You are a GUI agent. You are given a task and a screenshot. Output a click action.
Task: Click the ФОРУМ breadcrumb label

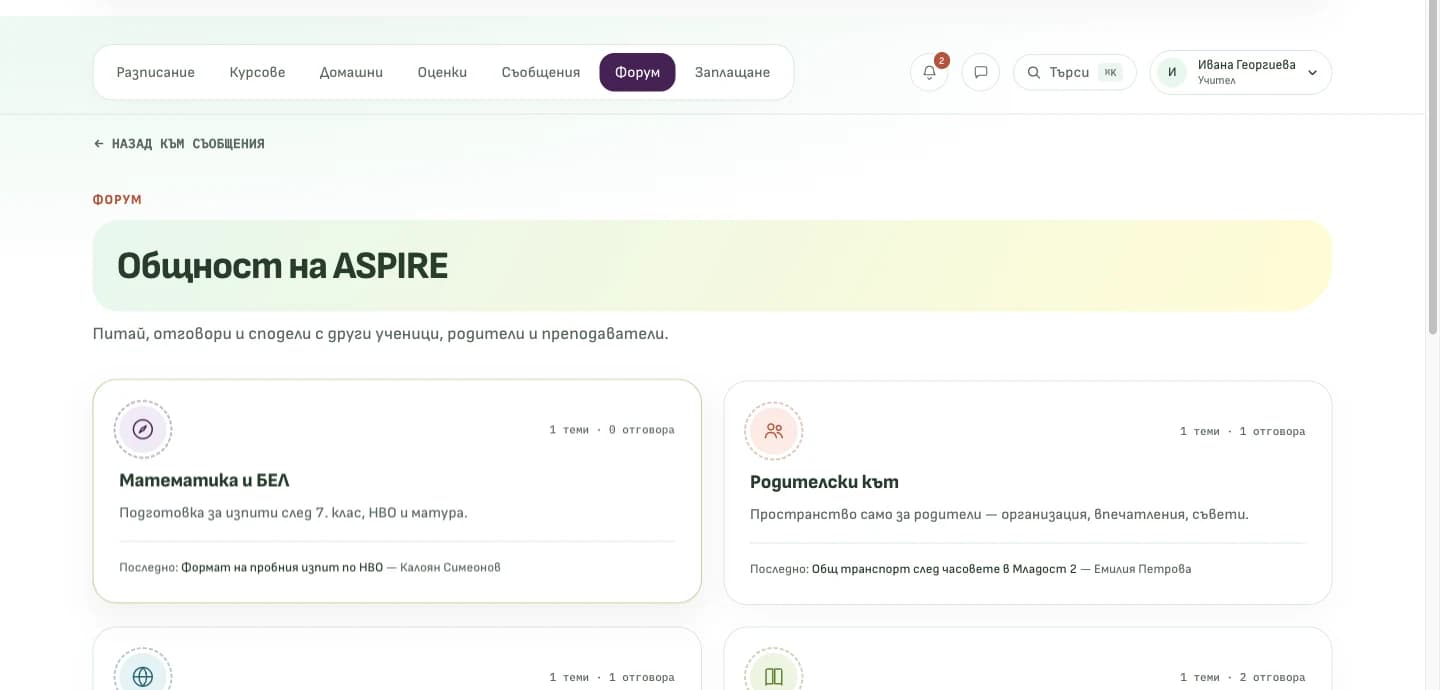pos(117,200)
